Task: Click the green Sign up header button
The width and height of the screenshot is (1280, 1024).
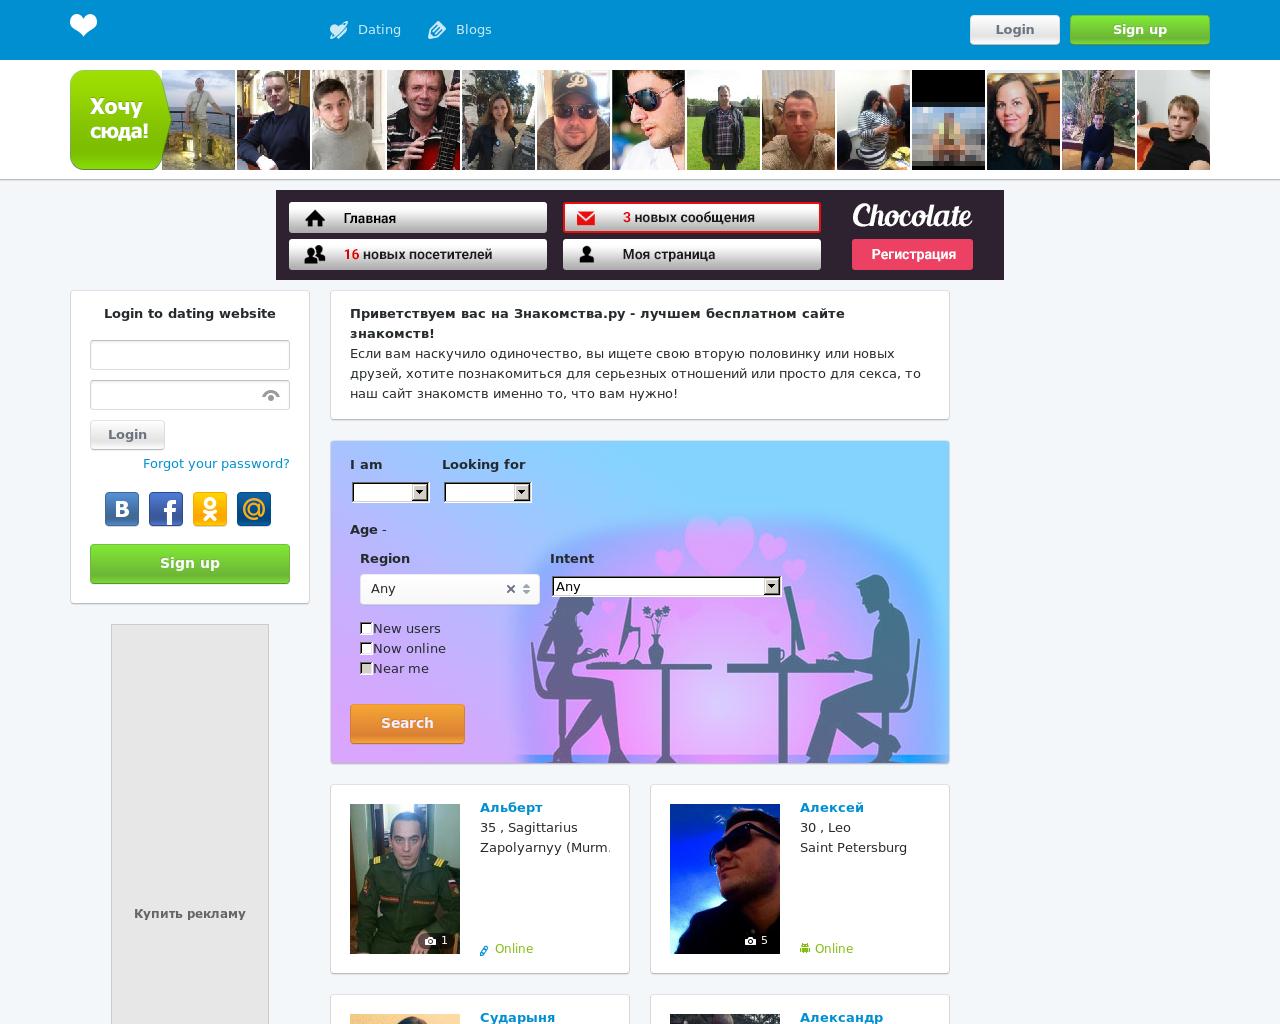Action: [1139, 29]
